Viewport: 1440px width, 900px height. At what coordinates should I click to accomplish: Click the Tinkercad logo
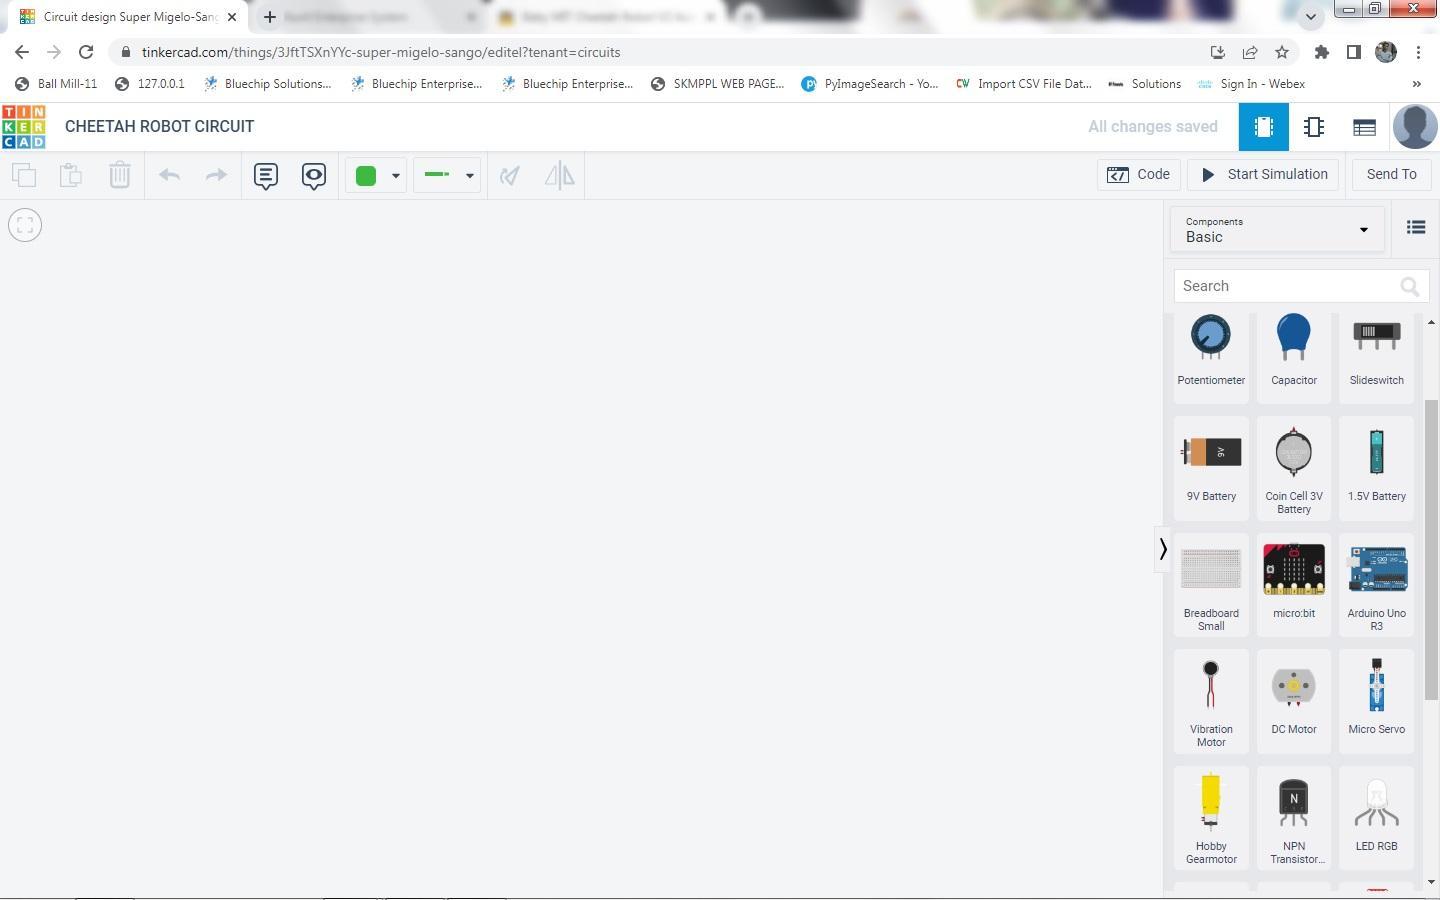click(23, 126)
